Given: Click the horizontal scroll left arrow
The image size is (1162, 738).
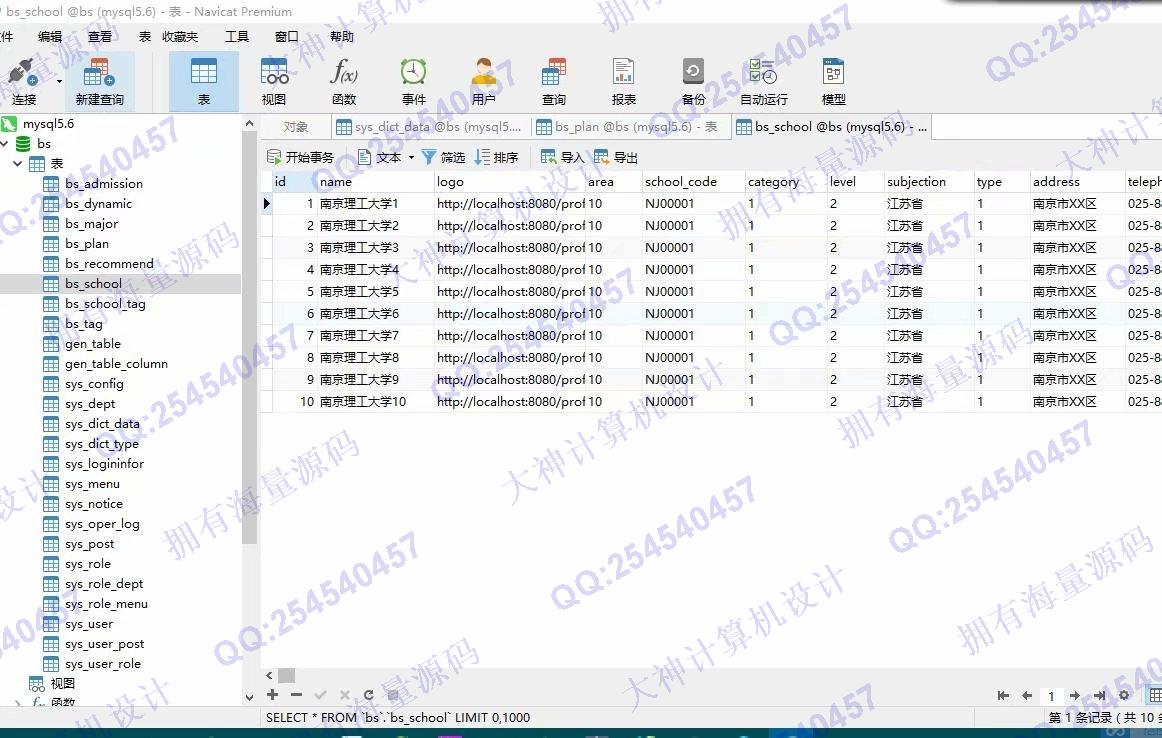Looking at the screenshot, I should pyautogui.click(x=269, y=676).
